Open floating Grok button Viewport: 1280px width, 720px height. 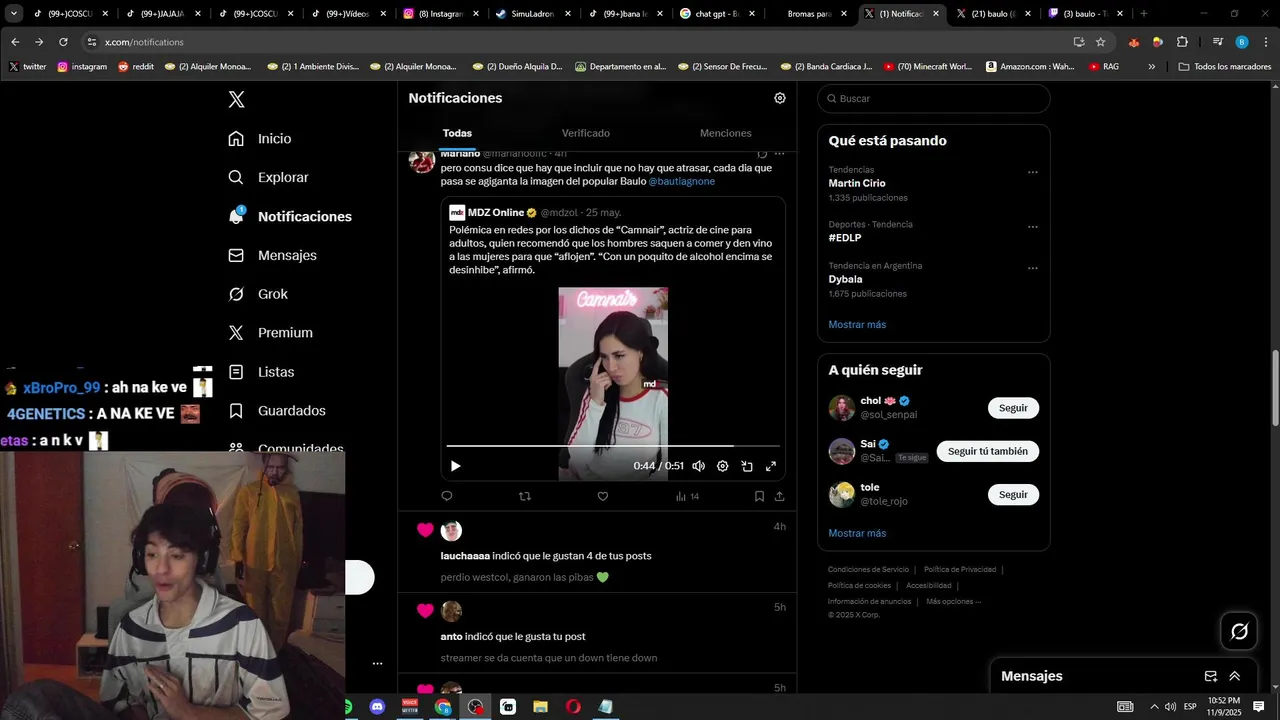point(1239,631)
